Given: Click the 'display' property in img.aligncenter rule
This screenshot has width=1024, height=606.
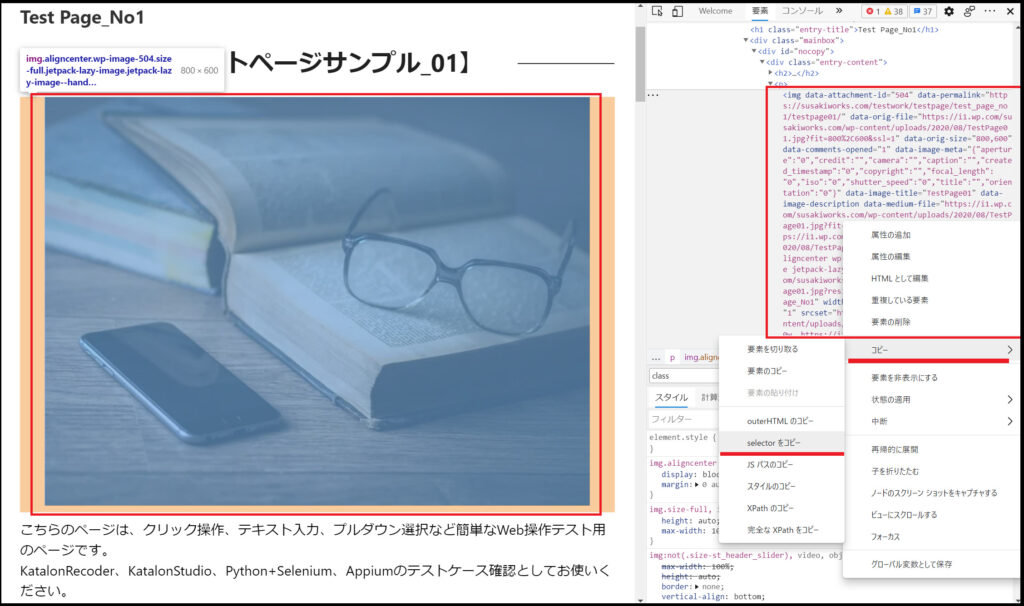Looking at the screenshot, I should pyautogui.click(x=677, y=475).
